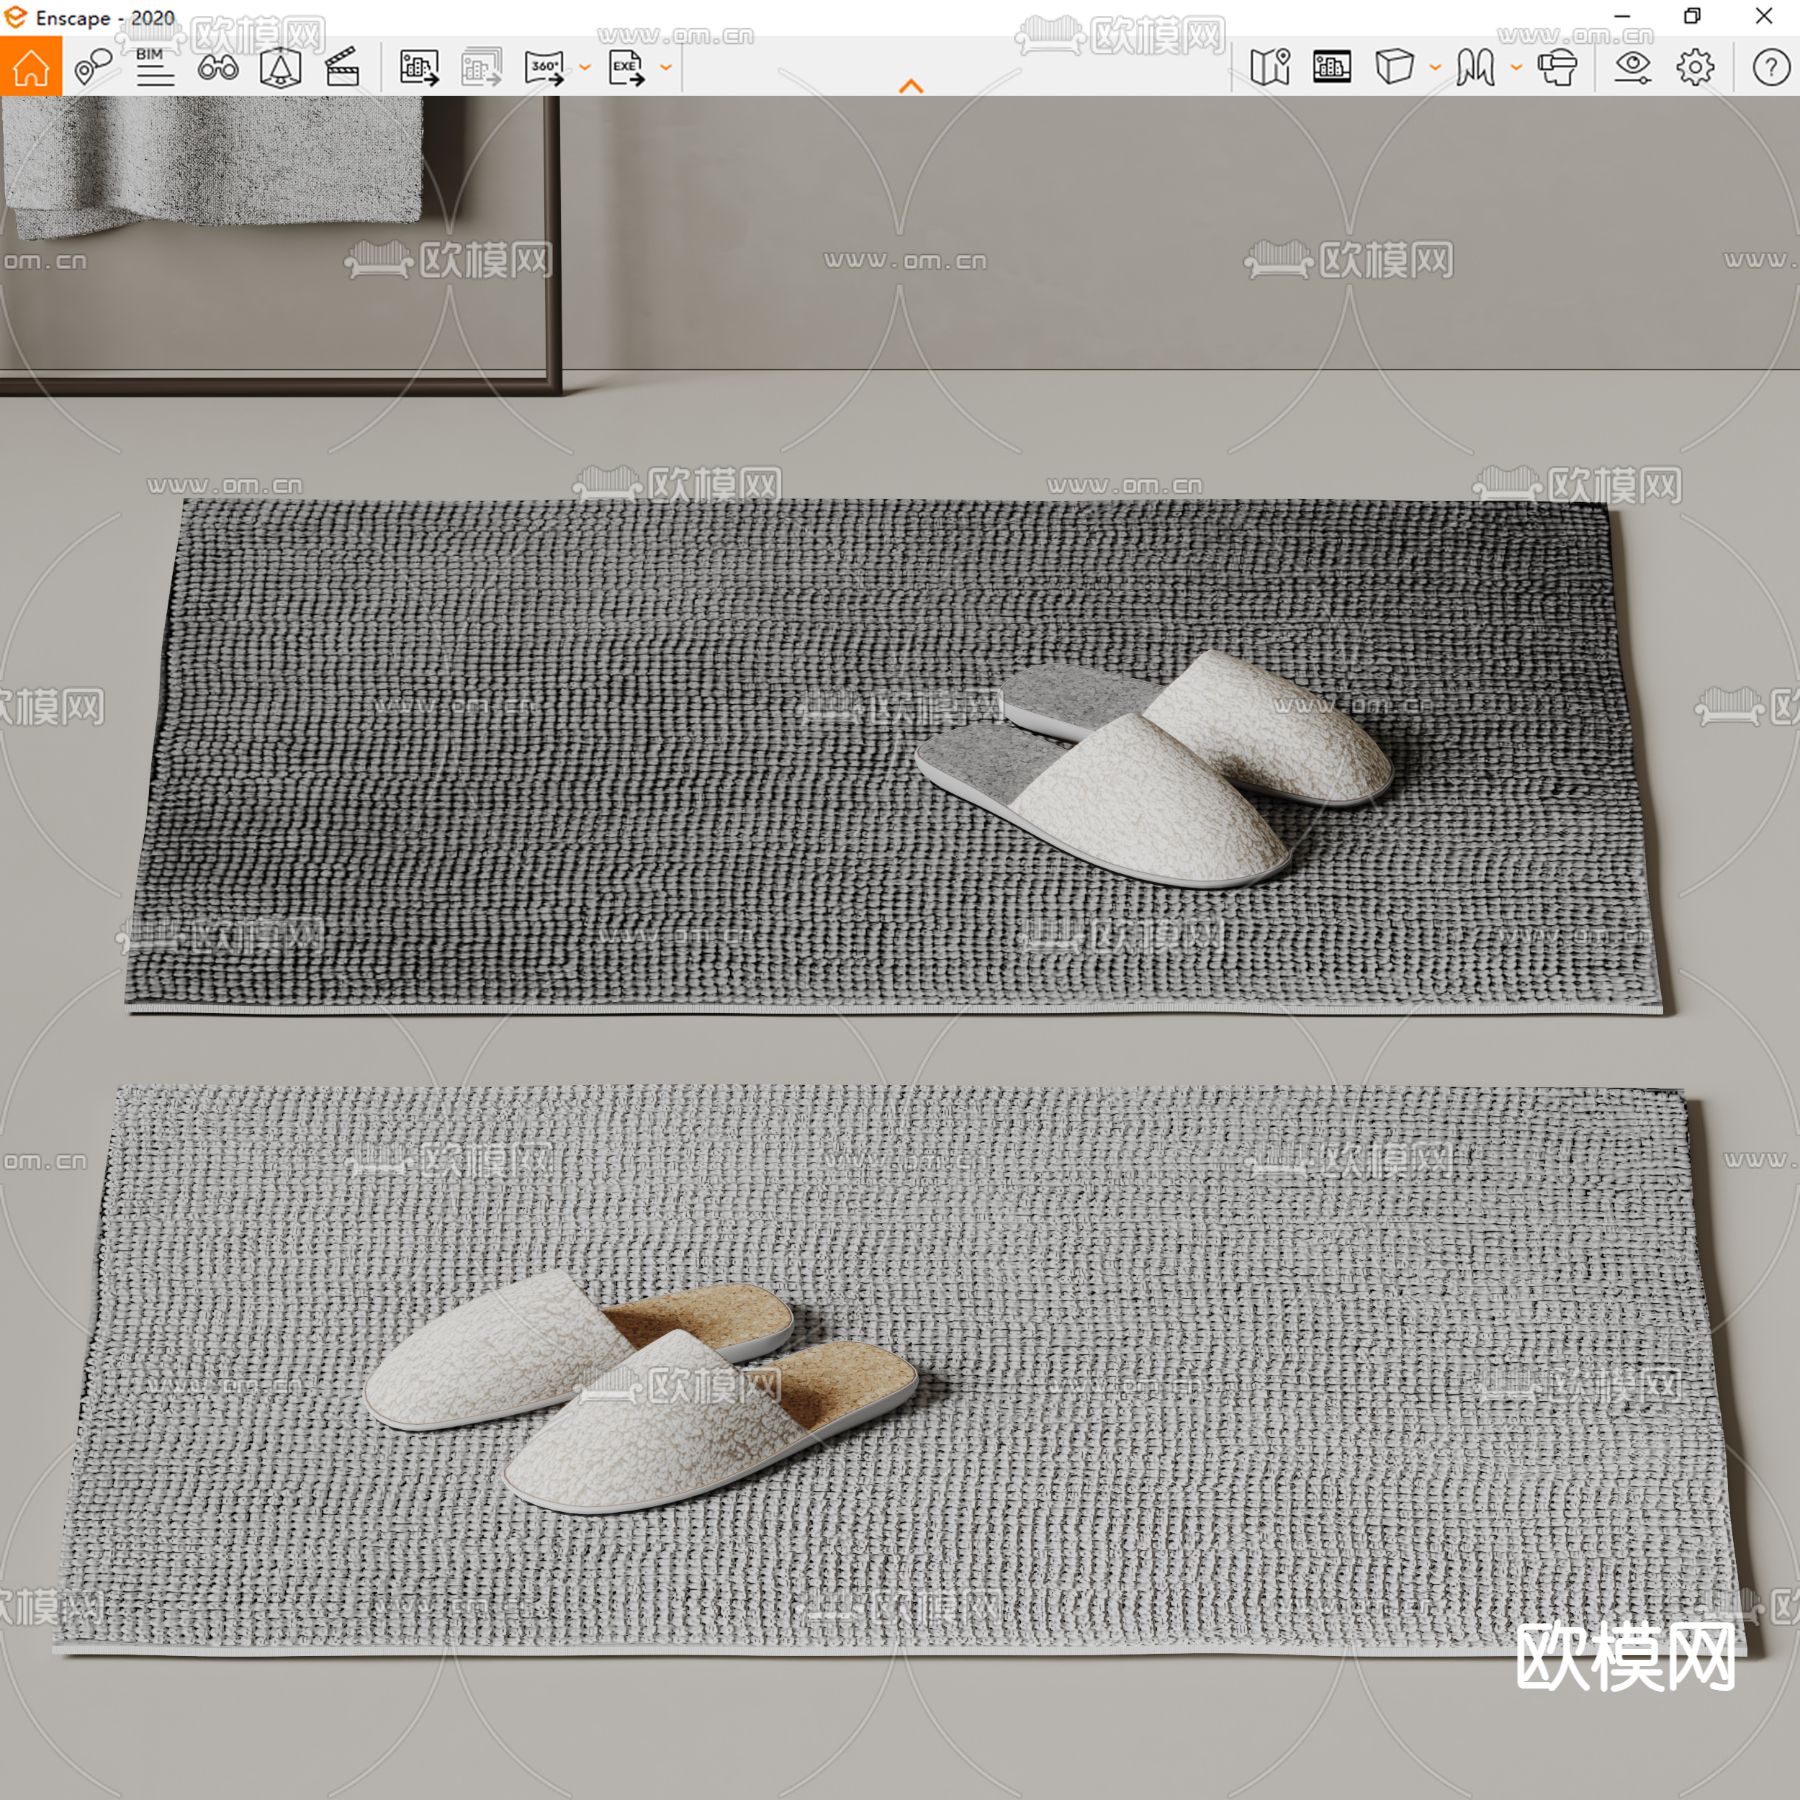
Task: Click the 360° panorama export icon
Action: point(544,68)
